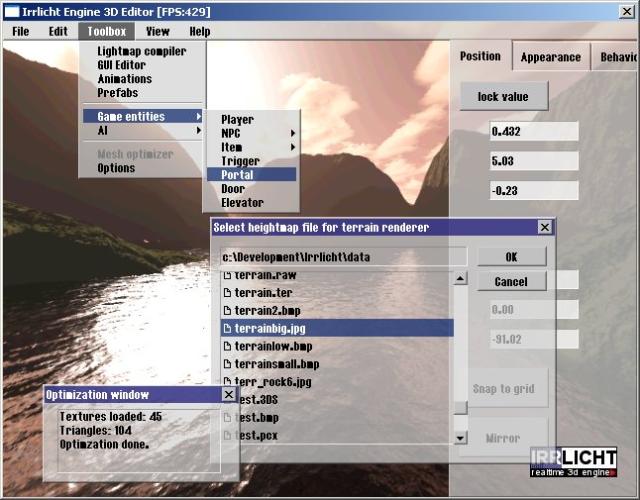Click the file list scroll down arrow

[460, 438]
